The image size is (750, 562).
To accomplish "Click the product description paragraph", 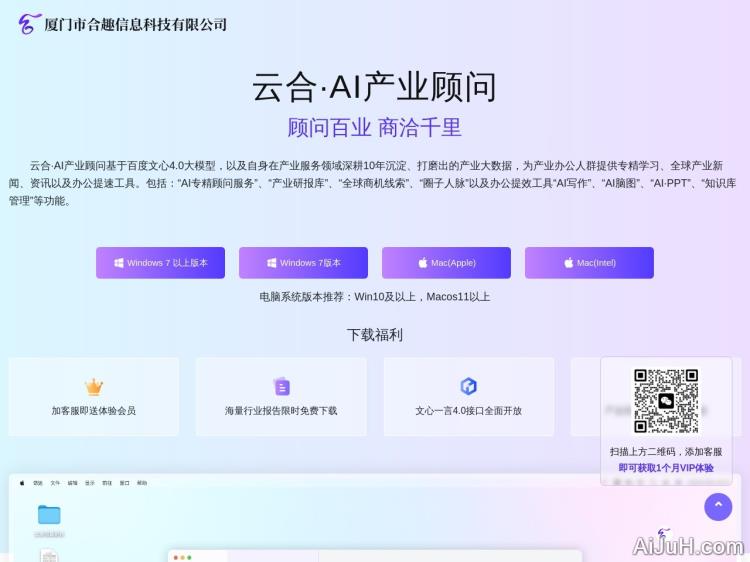I will pos(373,183).
